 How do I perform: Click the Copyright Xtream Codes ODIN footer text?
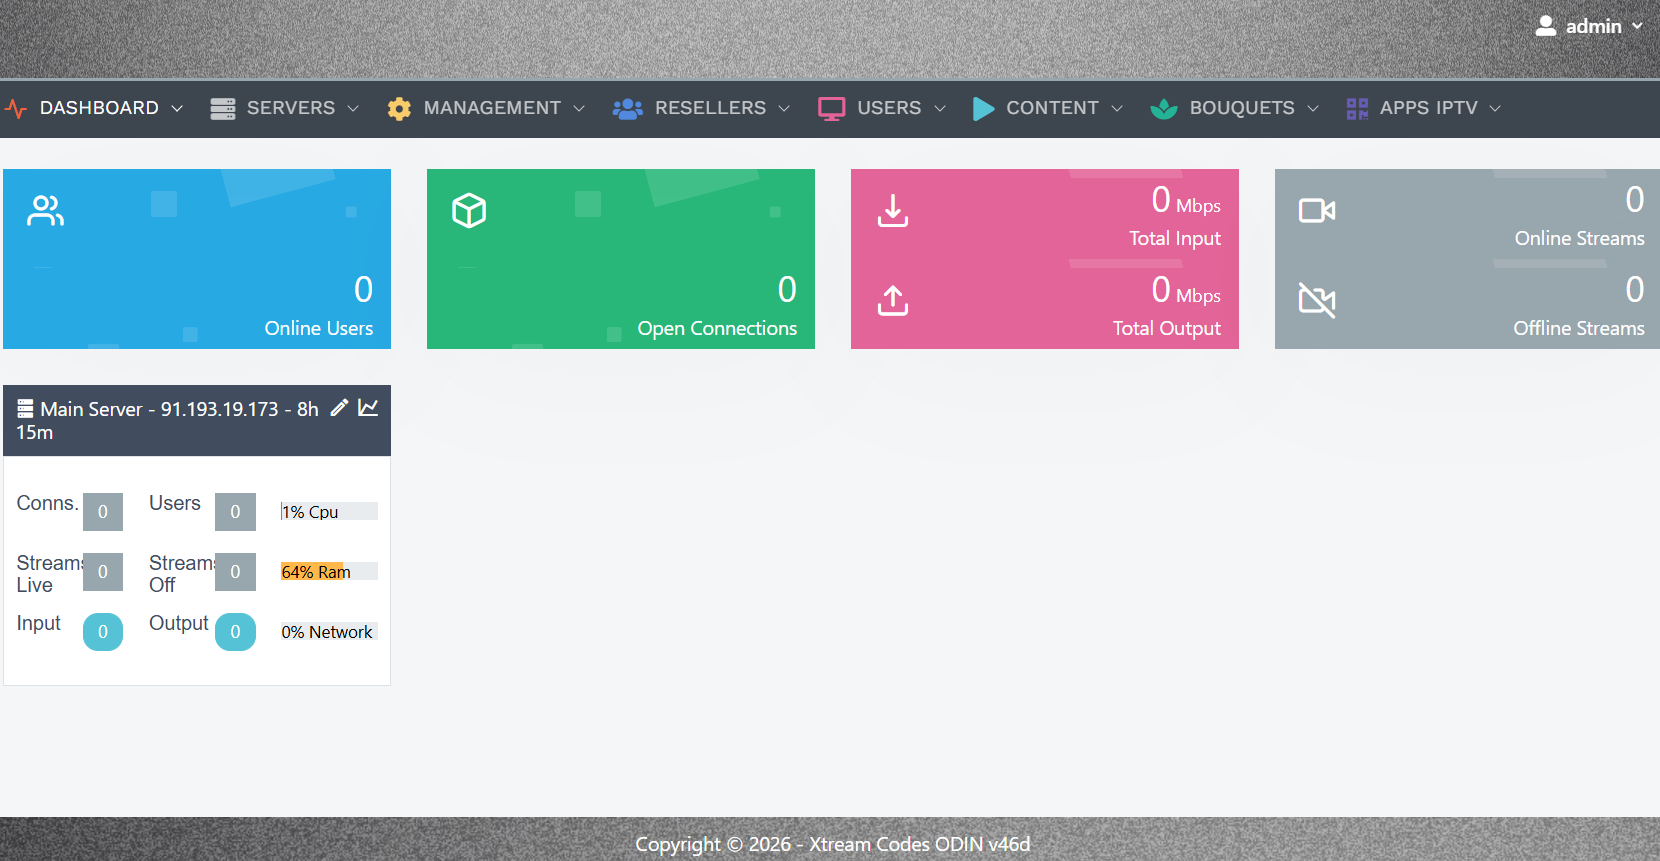833,844
